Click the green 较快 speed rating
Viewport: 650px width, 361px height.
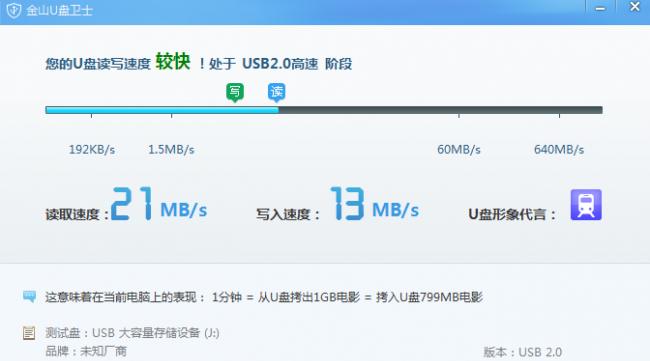pos(173,62)
